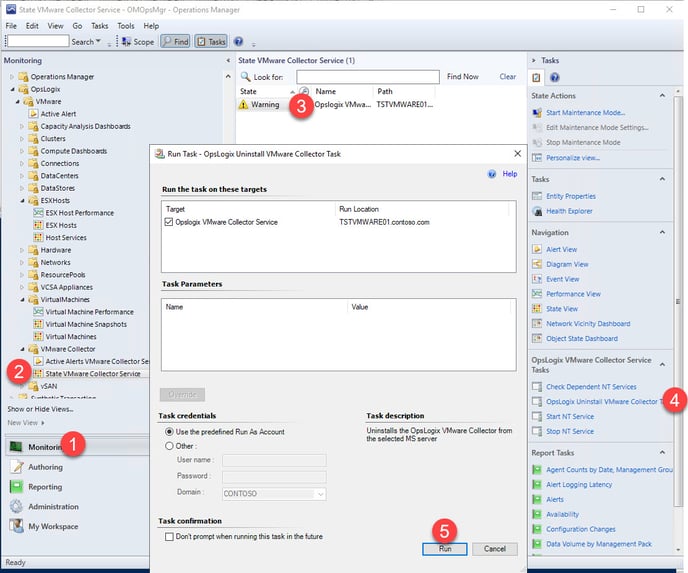Select State VMware Collector Service tree item
This screenshot has width=688, height=573.
(x=93, y=374)
